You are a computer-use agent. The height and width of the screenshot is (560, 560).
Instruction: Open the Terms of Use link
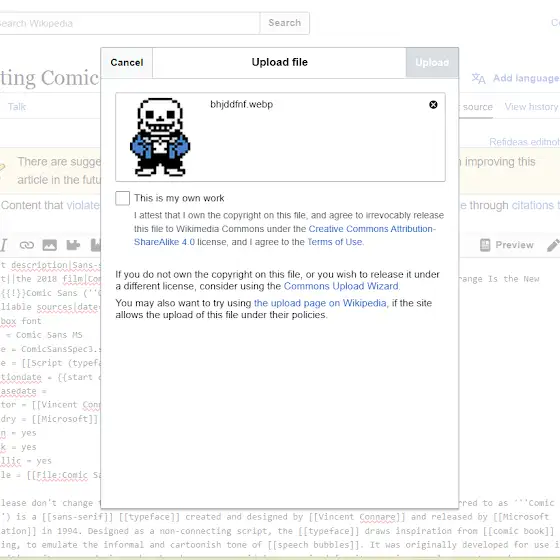coord(335,242)
